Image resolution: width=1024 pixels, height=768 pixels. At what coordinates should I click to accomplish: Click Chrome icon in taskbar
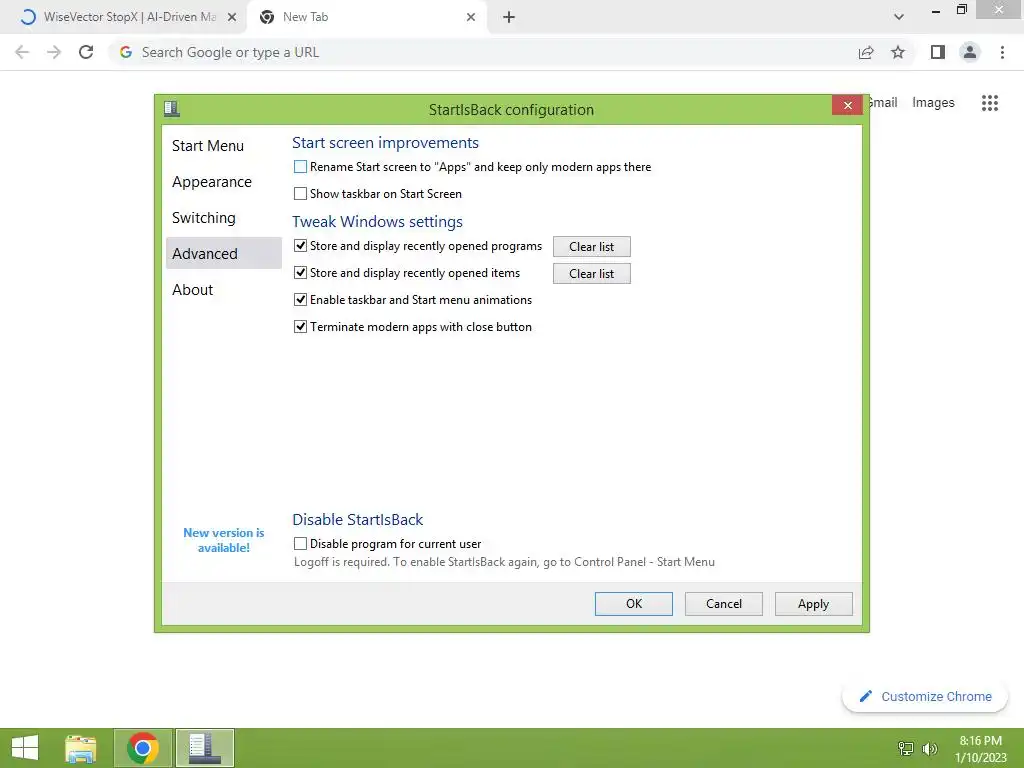click(143, 748)
